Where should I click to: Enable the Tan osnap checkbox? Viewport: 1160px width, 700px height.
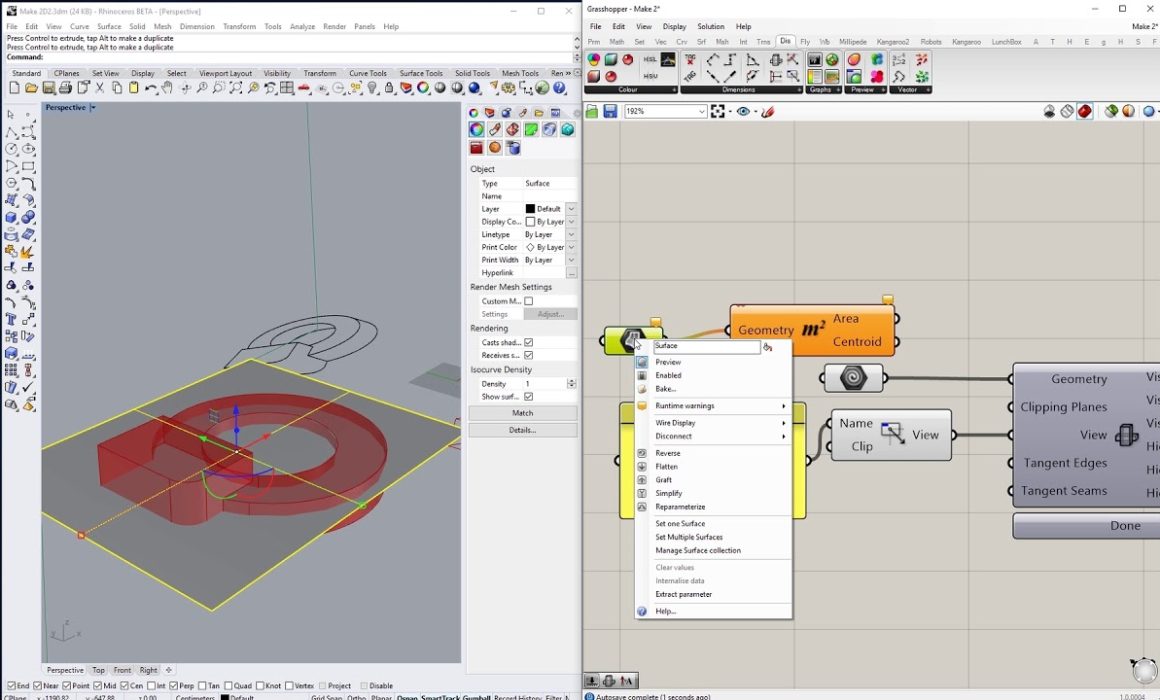[203, 686]
